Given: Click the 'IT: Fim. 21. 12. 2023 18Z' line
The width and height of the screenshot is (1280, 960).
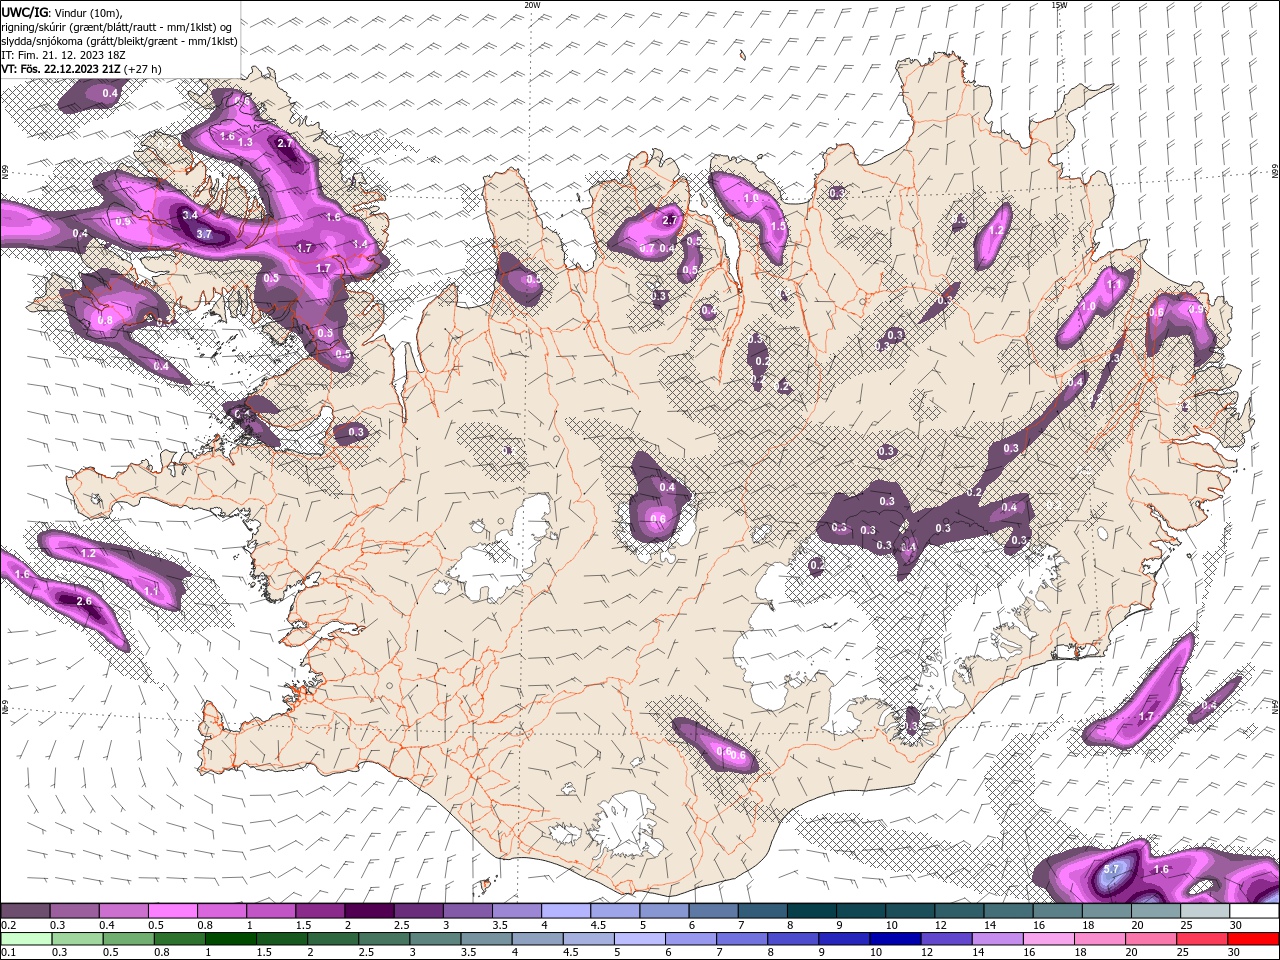Looking at the screenshot, I should 63,55.
